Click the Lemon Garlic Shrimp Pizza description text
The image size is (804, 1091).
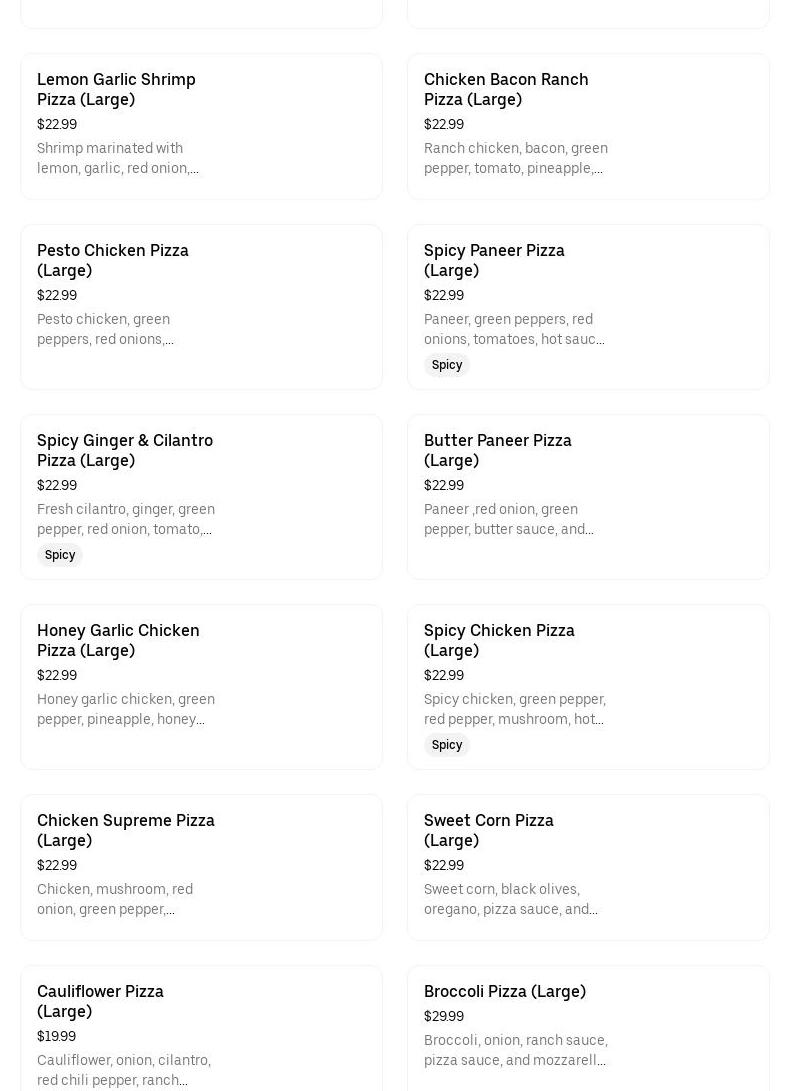coord(118,158)
